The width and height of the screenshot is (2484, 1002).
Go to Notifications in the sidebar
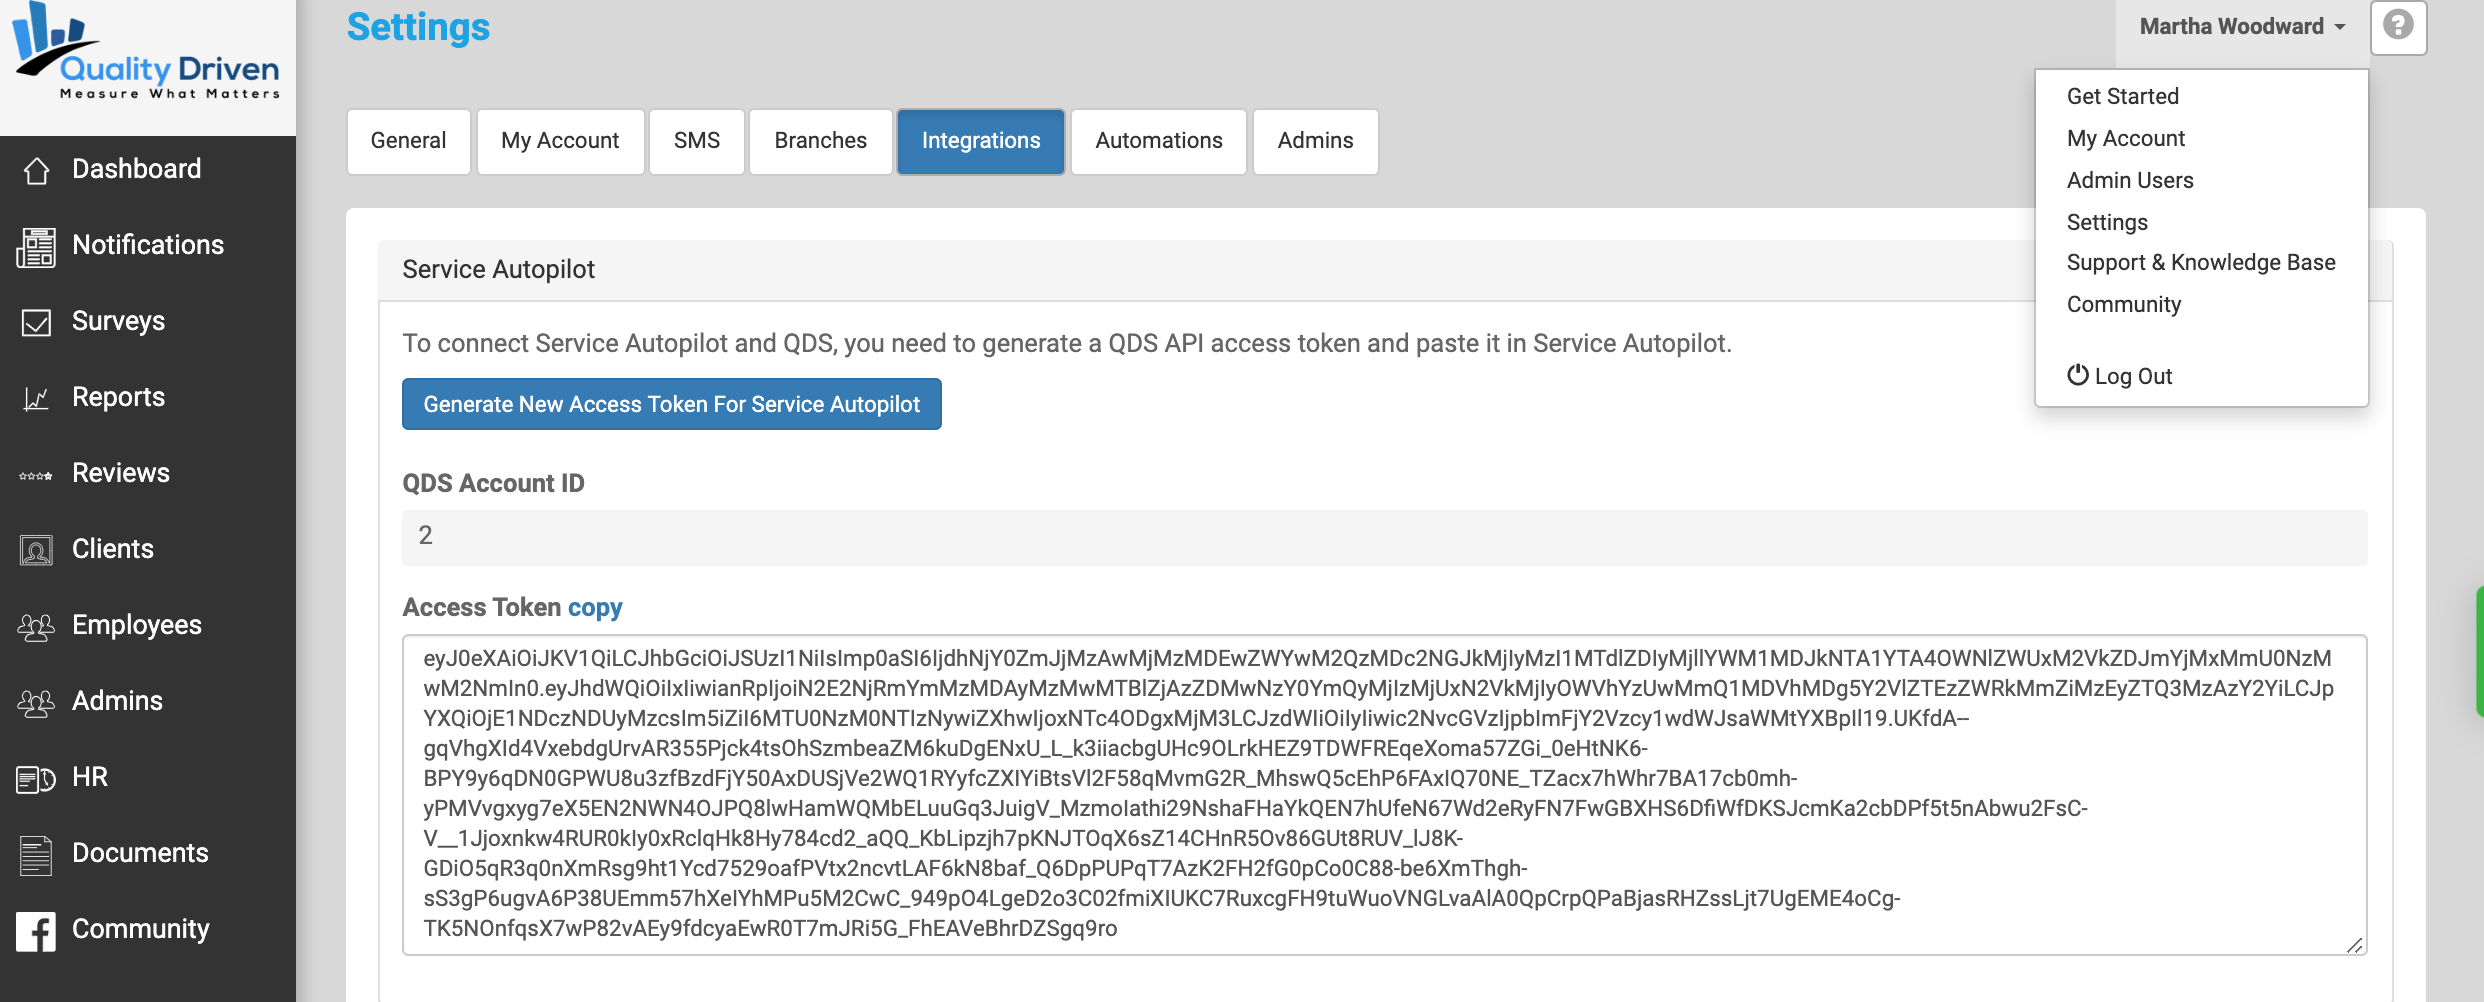click(148, 245)
